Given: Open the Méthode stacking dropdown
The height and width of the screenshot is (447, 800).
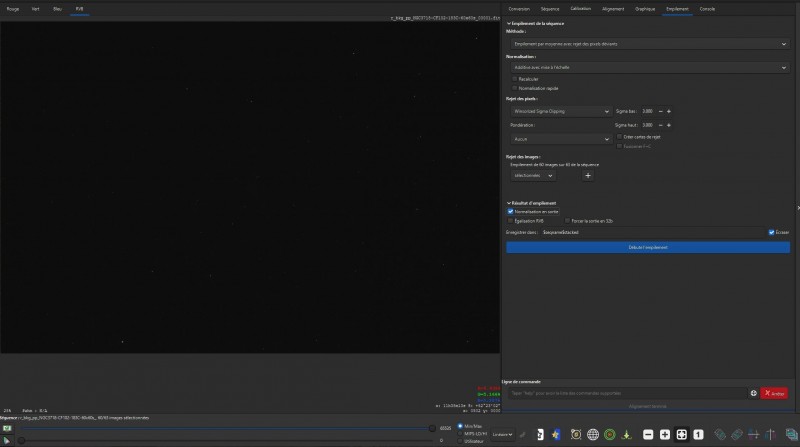Looking at the screenshot, I should pos(650,44).
